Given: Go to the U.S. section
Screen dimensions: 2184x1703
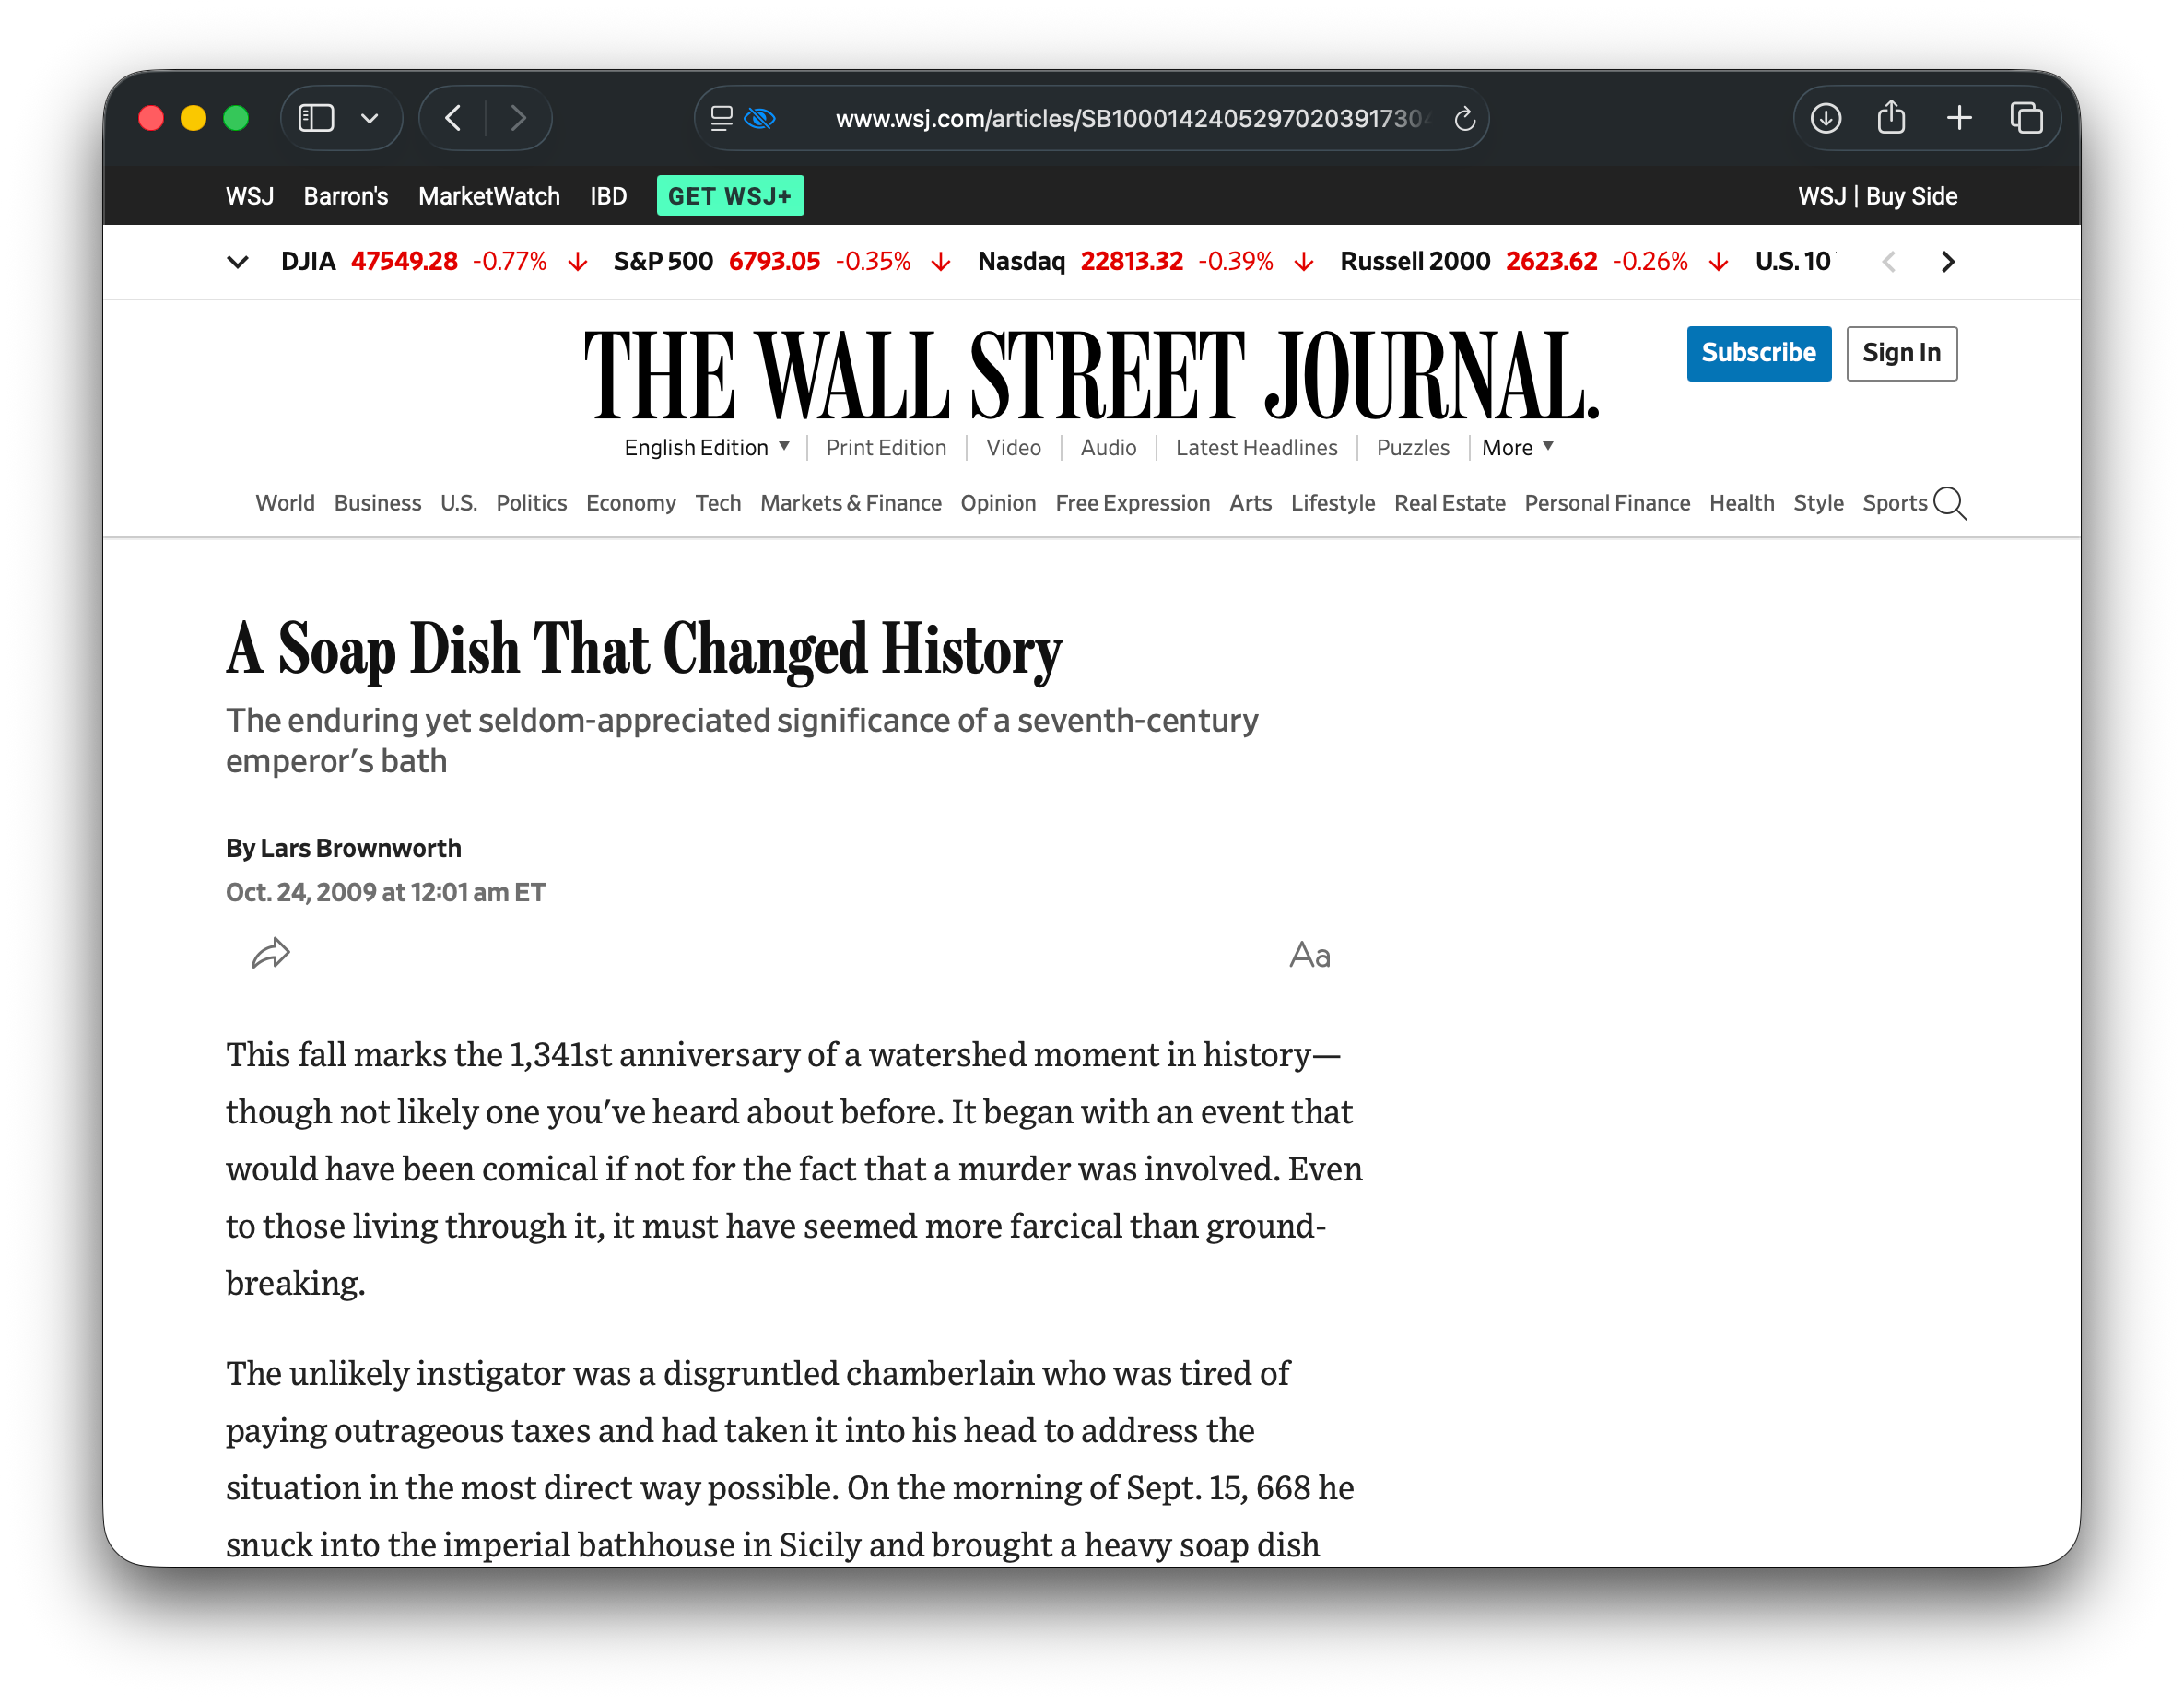Looking at the screenshot, I should tap(459, 503).
